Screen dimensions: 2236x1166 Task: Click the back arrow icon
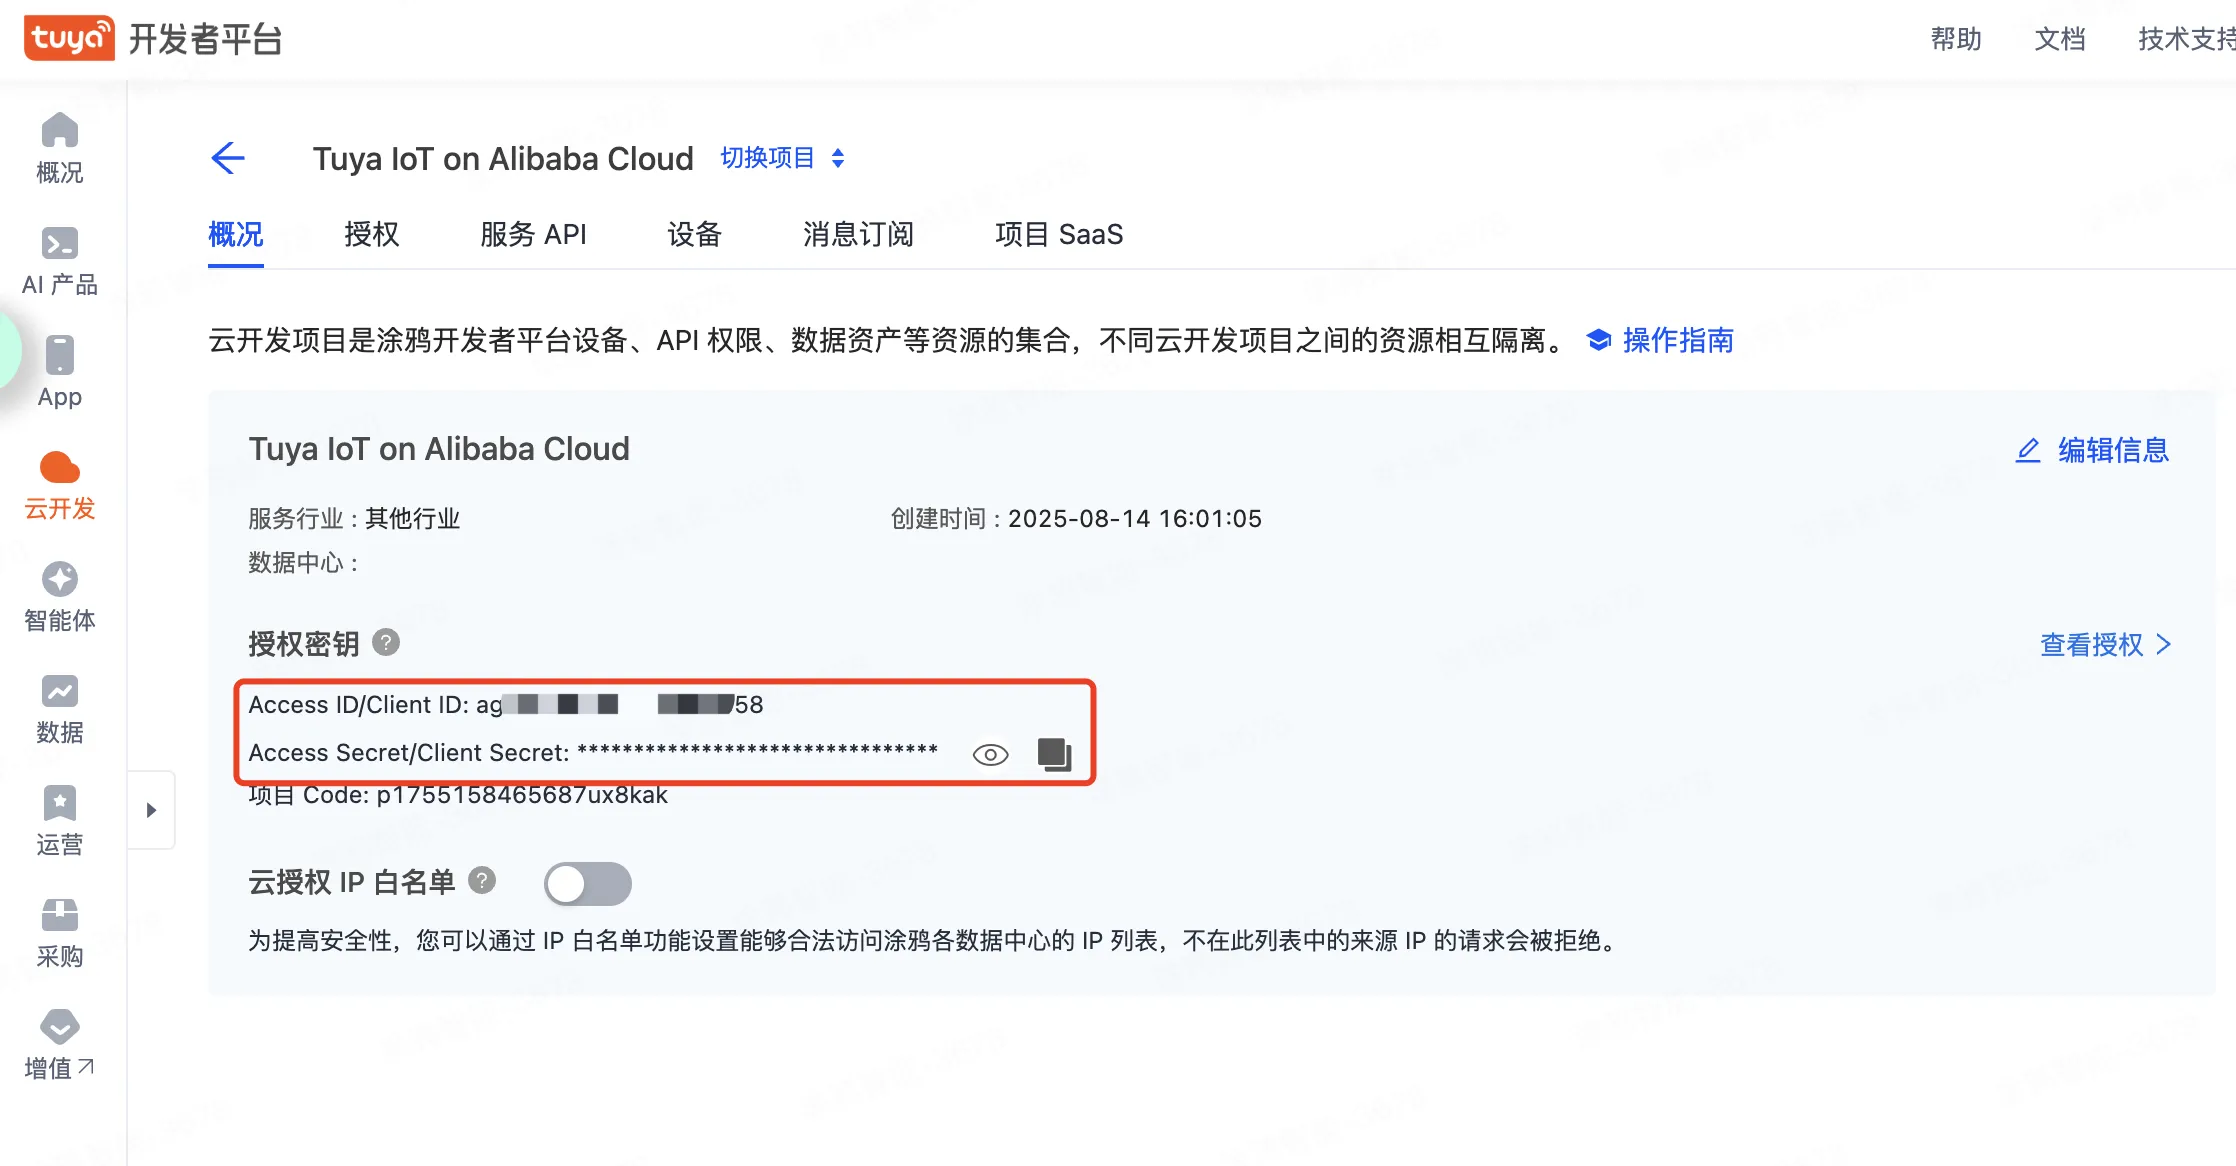pyautogui.click(x=228, y=158)
